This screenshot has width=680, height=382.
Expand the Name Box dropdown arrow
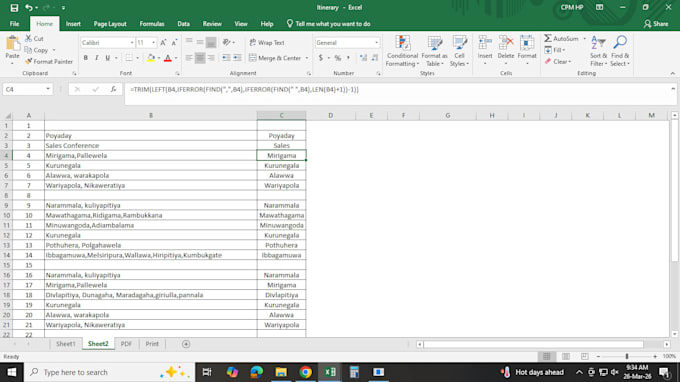(x=48, y=89)
